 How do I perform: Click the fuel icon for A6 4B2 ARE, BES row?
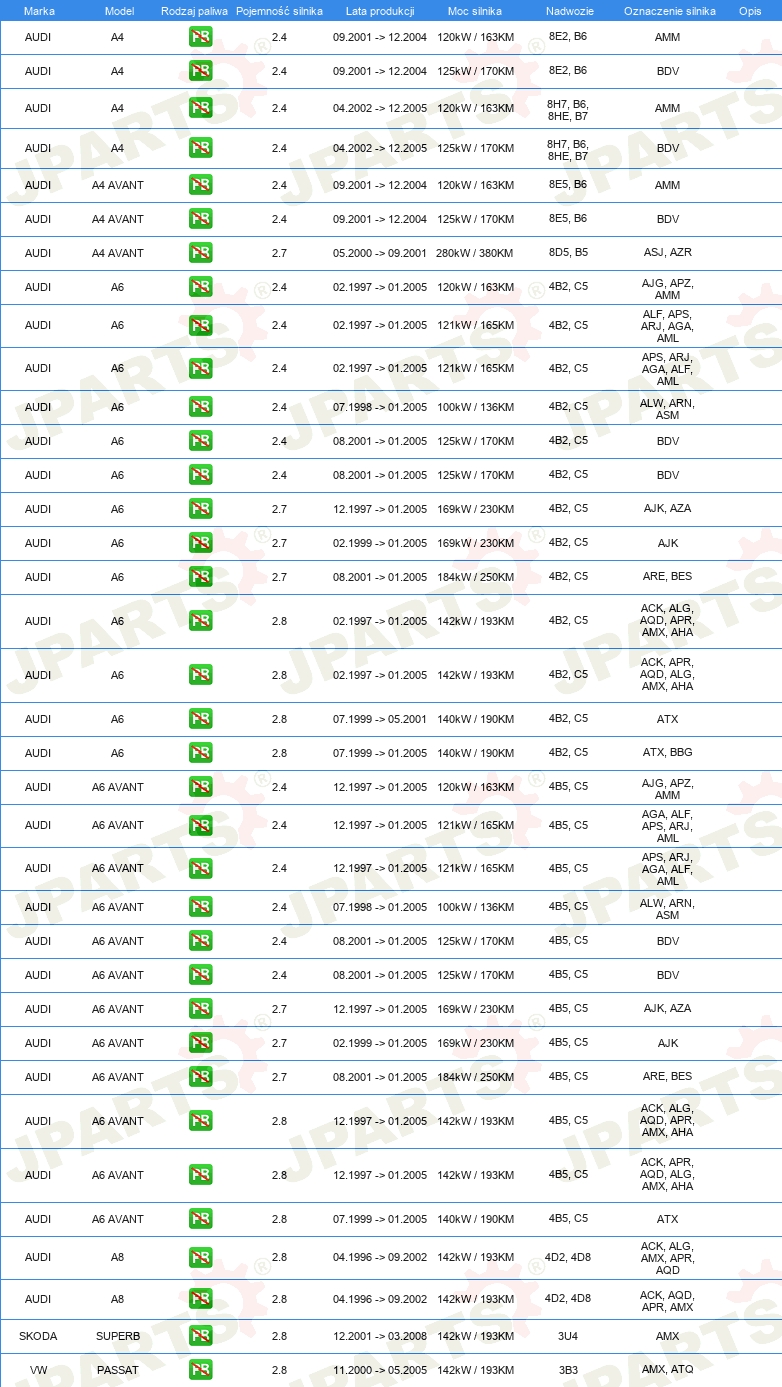[201, 577]
